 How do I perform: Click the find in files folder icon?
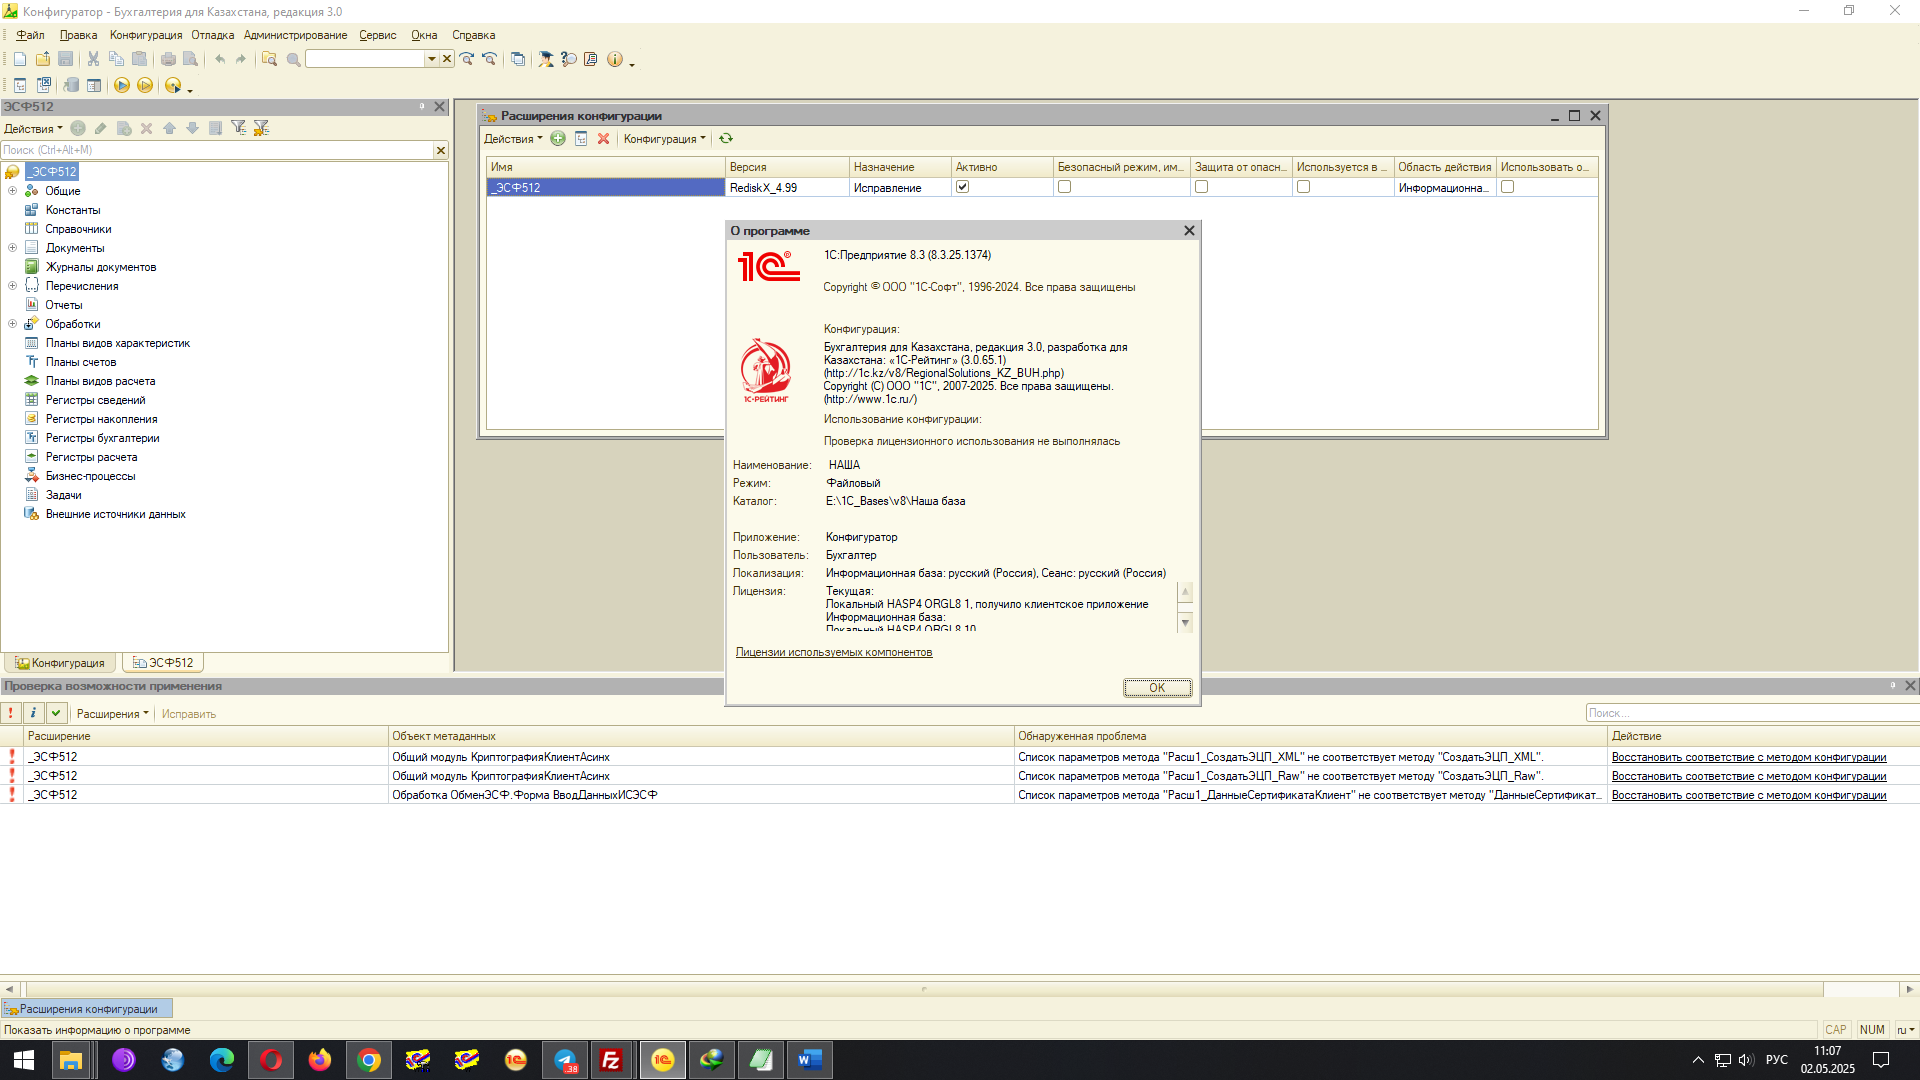click(x=269, y=60)
